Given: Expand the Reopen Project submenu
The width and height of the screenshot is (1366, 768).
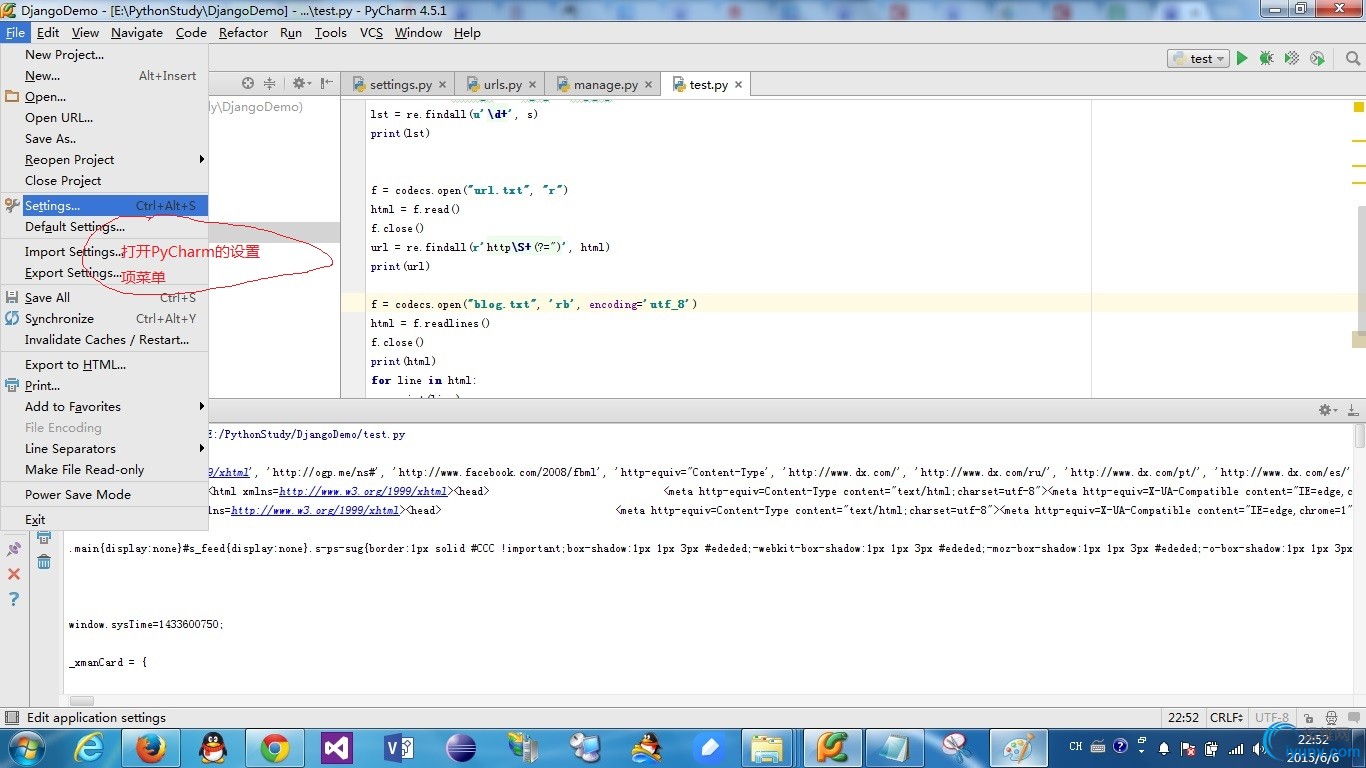Looking at the screenshot, I should (x=104, y=160).
